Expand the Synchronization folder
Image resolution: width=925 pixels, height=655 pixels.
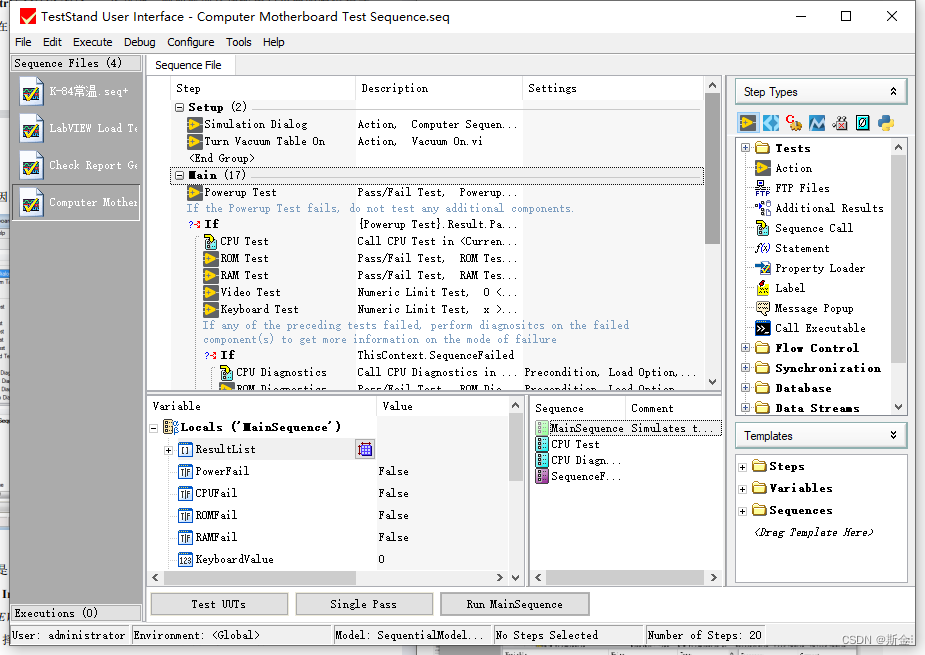[746, 368]
